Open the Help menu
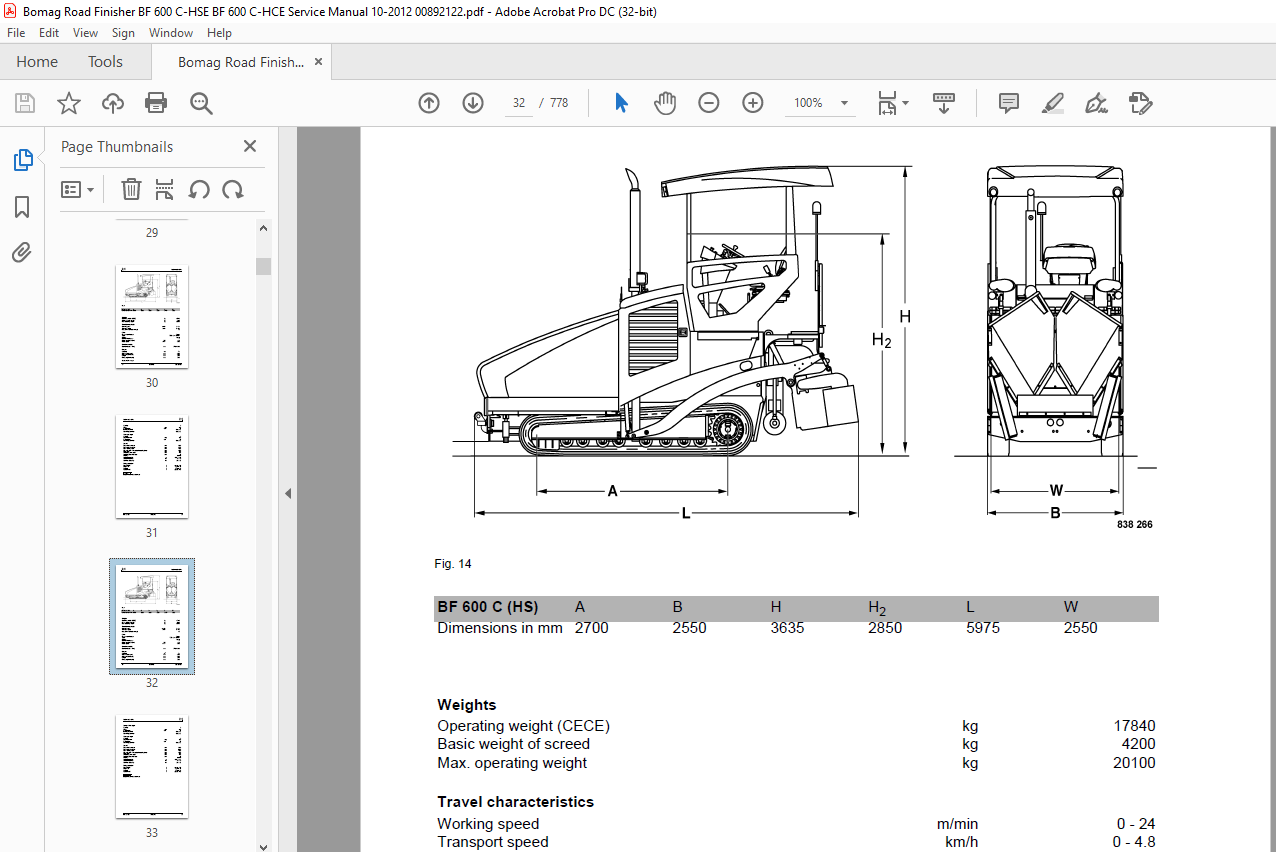1276x852 pixels. click(x=219, y=33)
